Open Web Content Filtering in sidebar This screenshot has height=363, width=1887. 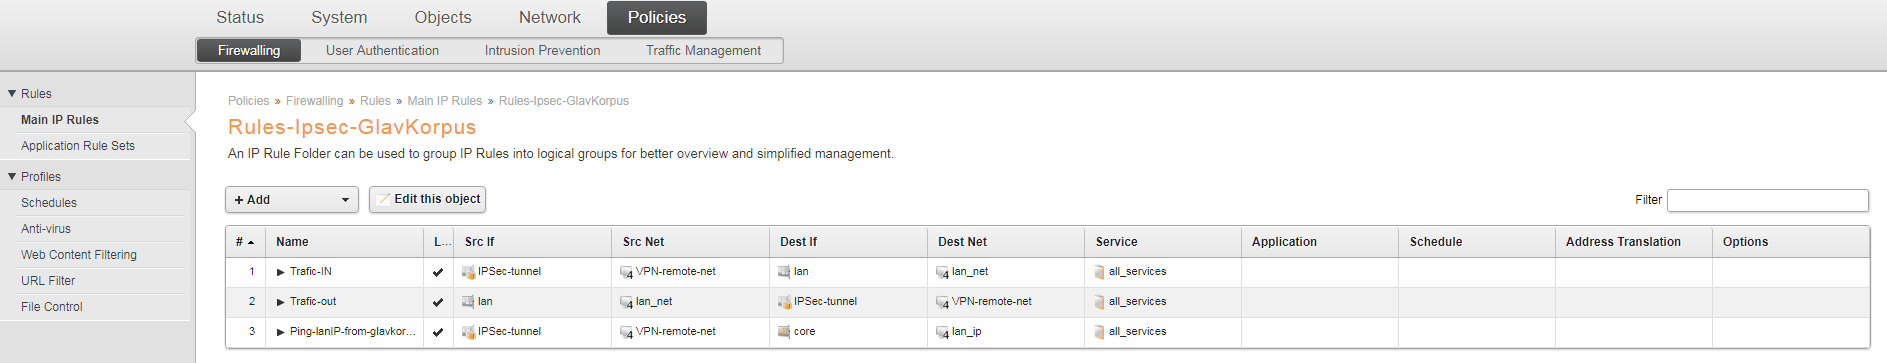click(79, 254)
